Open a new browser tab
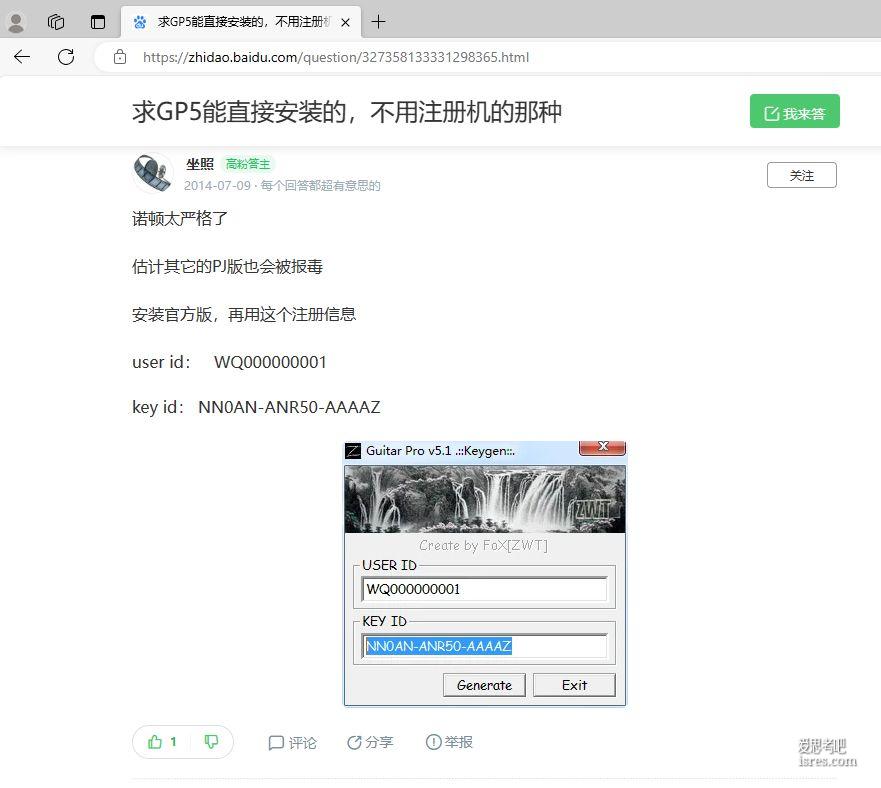Screen dimensions: 881x788 coord(379,22)
